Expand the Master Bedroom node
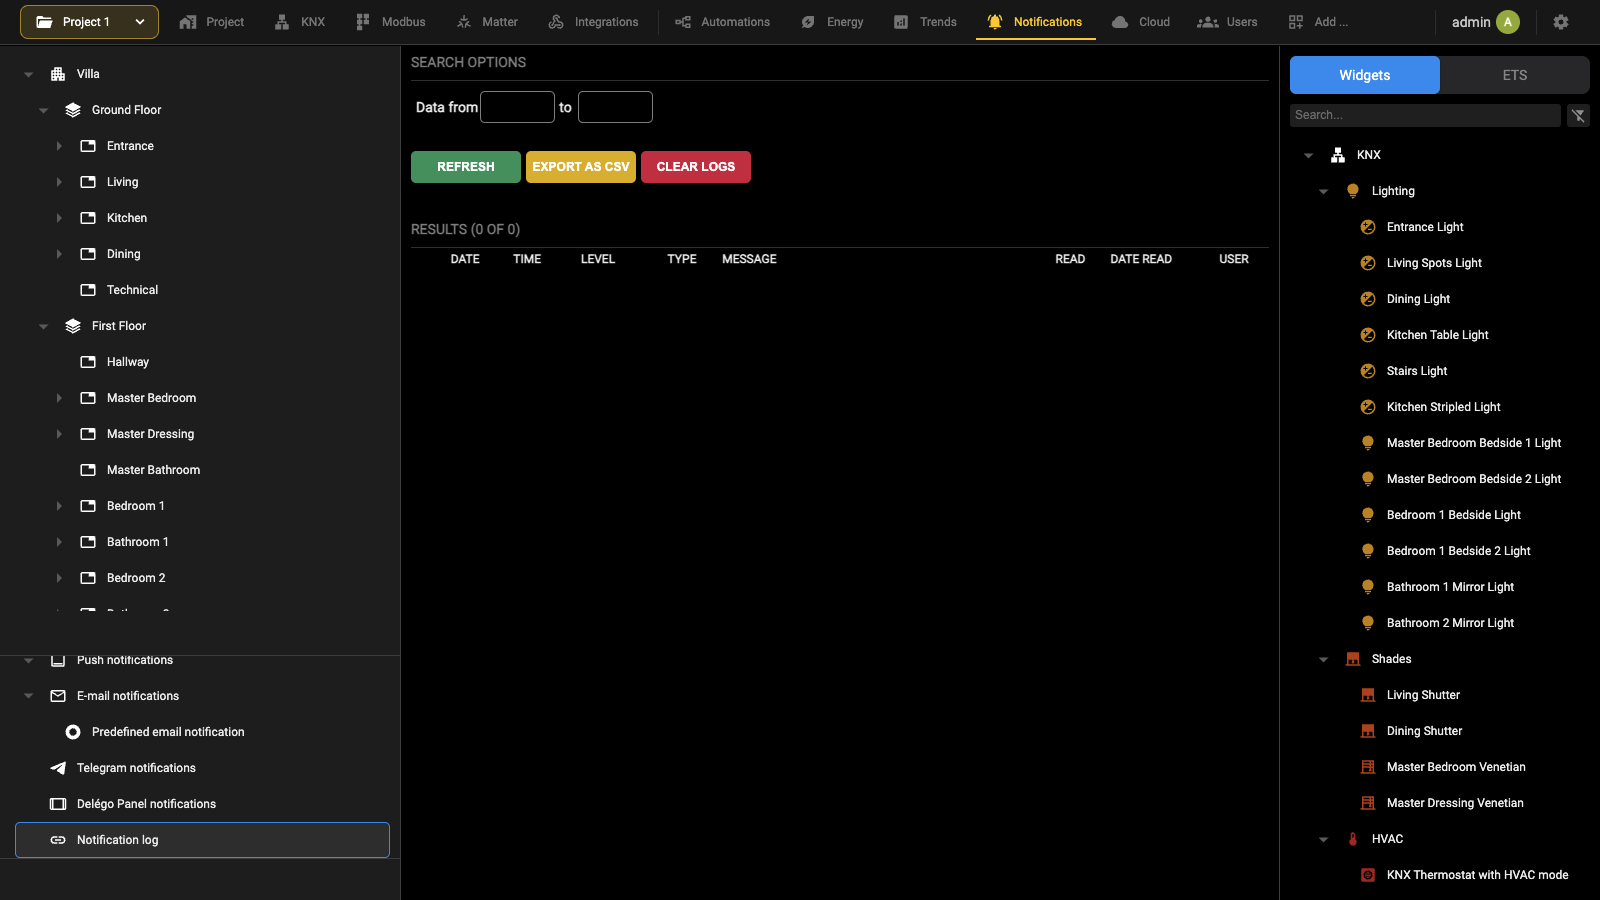The width and height of the screenshot is (1600, 900). (x=58, y=398)
